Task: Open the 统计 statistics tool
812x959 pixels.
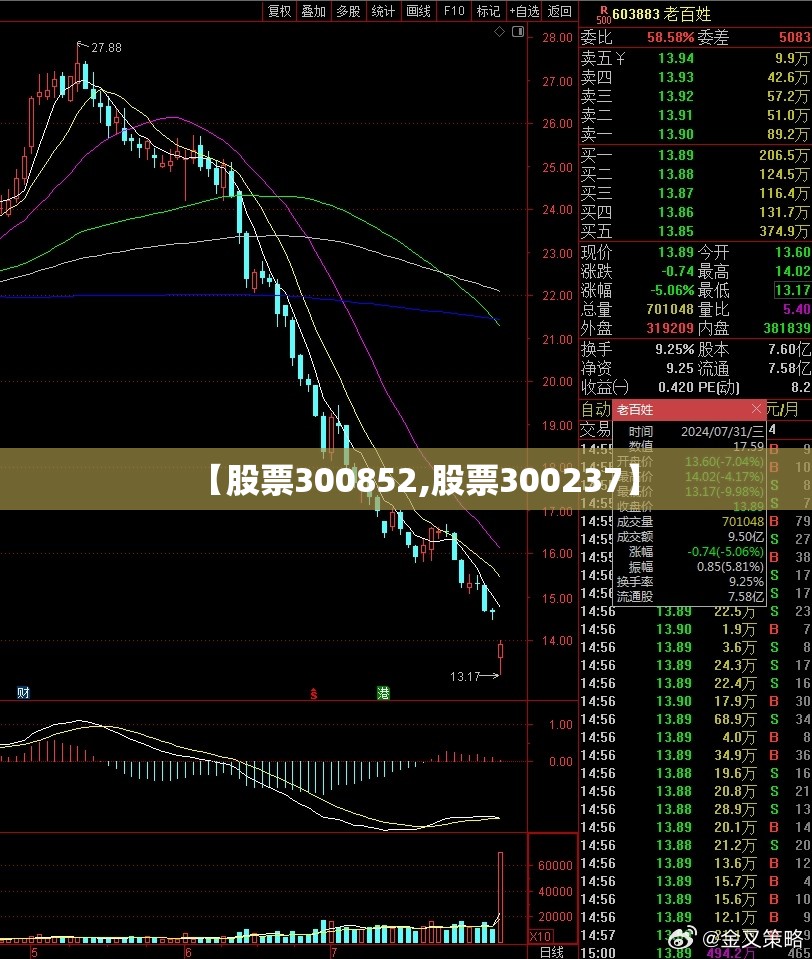Action: click(x=383, y=11)
